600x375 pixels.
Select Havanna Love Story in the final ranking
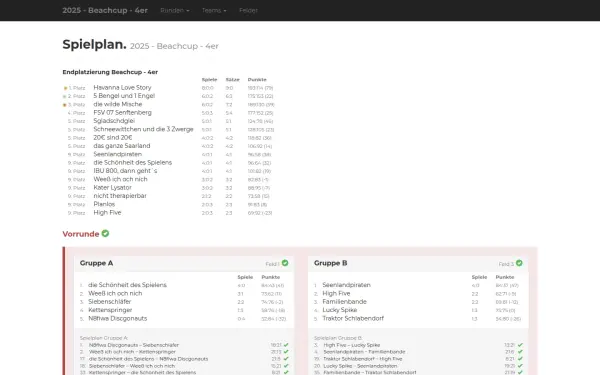122,88
